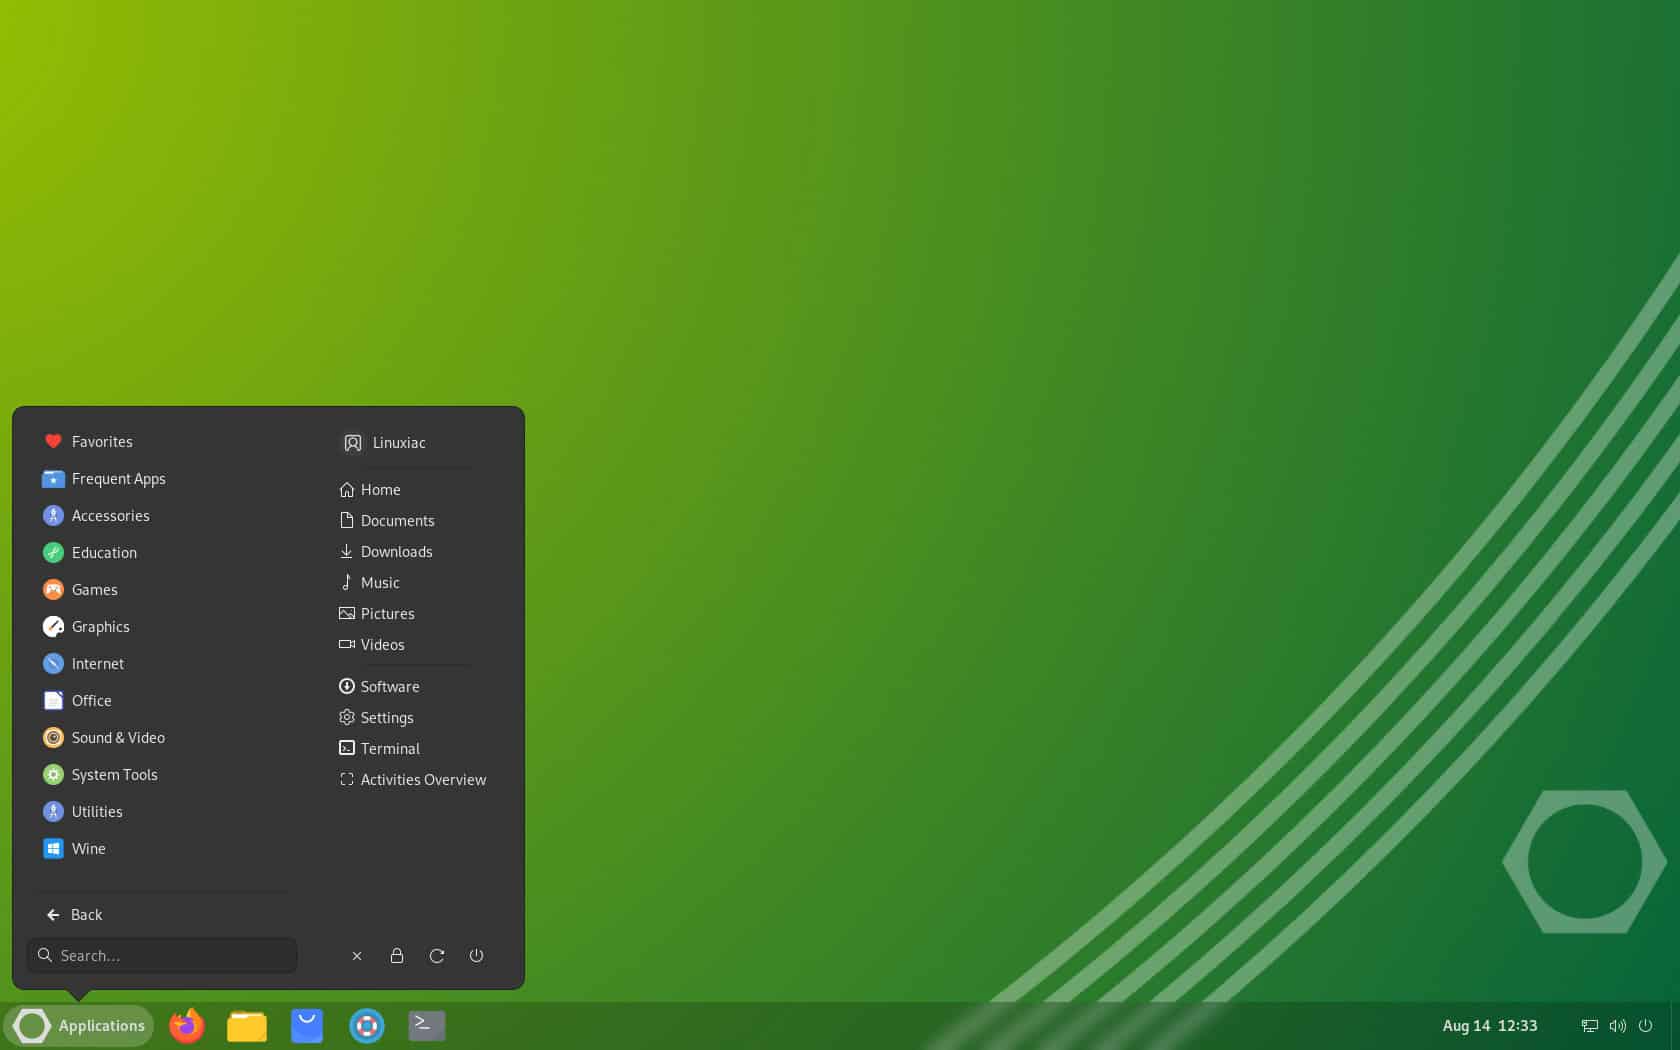1680x1050 pixels.
Task: Open the Terminal shortcut icon
Action: [389, 748]
